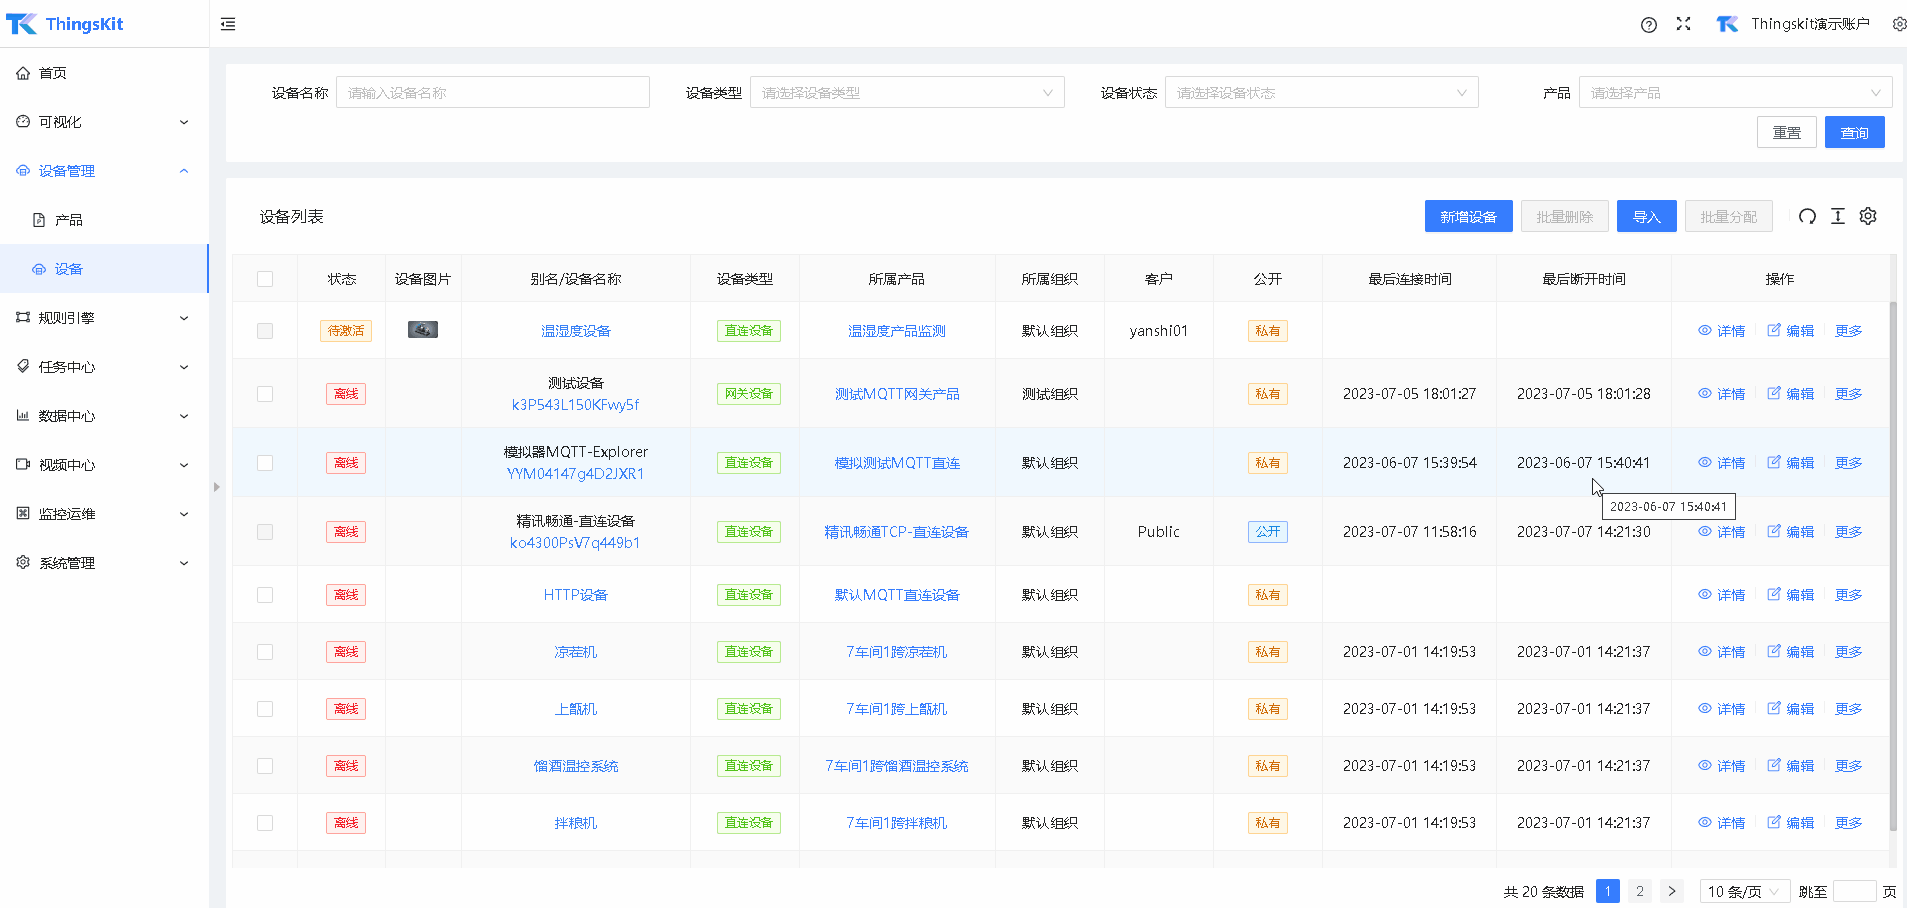Click edit pencil icon for 温湿度设备 row
The height and width of the screenshot is (908, 1907).
pyautogui.click(x=1774, y=330)
